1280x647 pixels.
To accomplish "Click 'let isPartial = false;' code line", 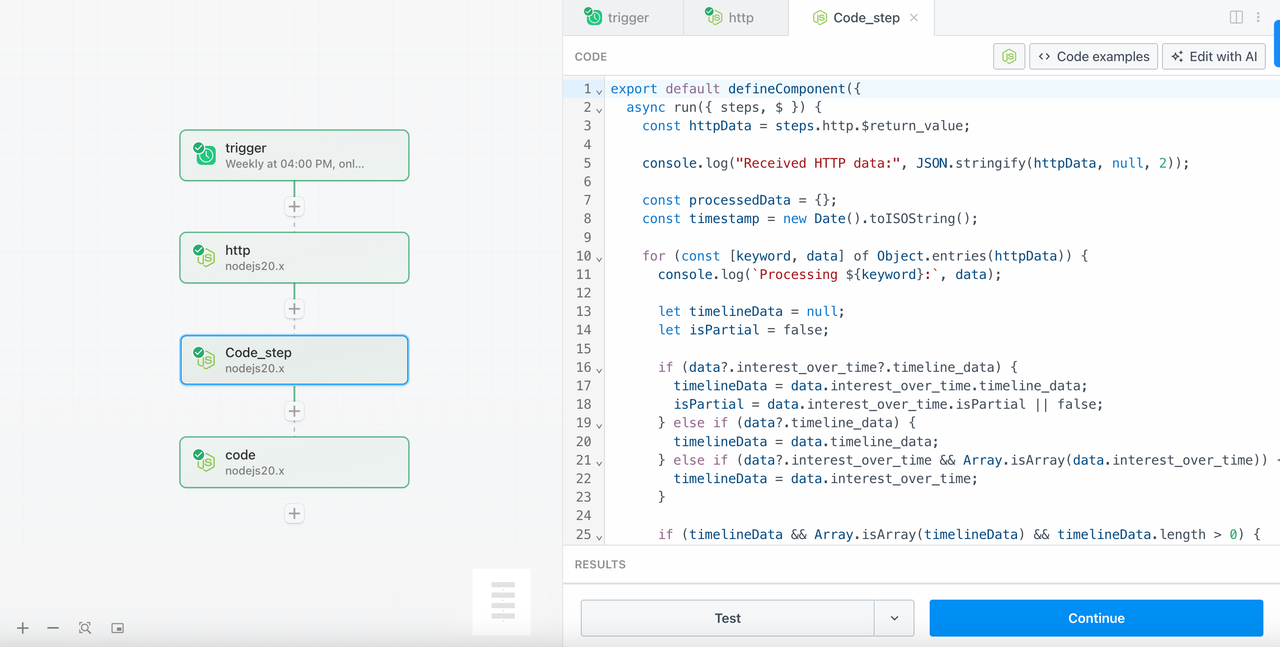I will click(x=743, y=330).
